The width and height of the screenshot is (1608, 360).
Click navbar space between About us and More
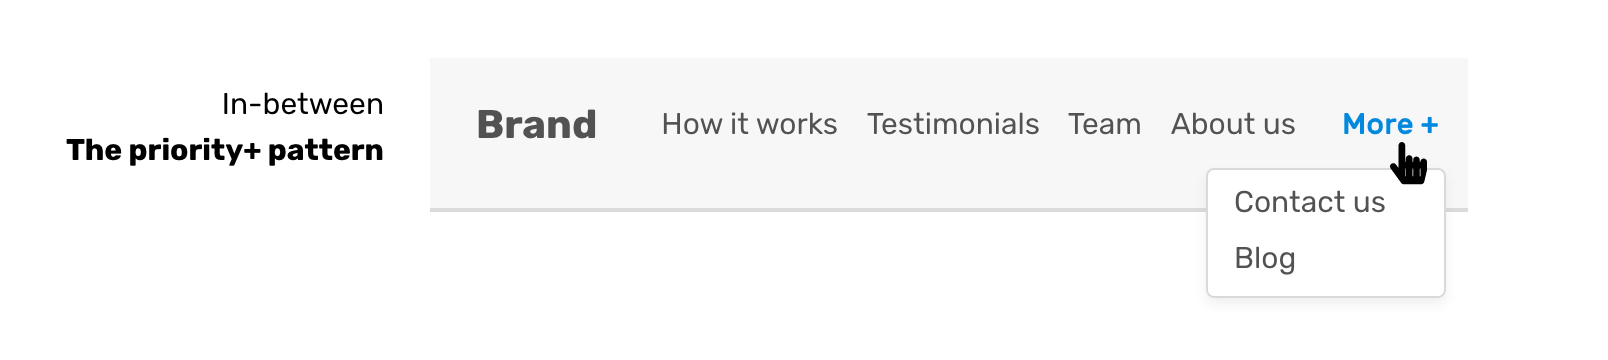tap(1319, 125)
